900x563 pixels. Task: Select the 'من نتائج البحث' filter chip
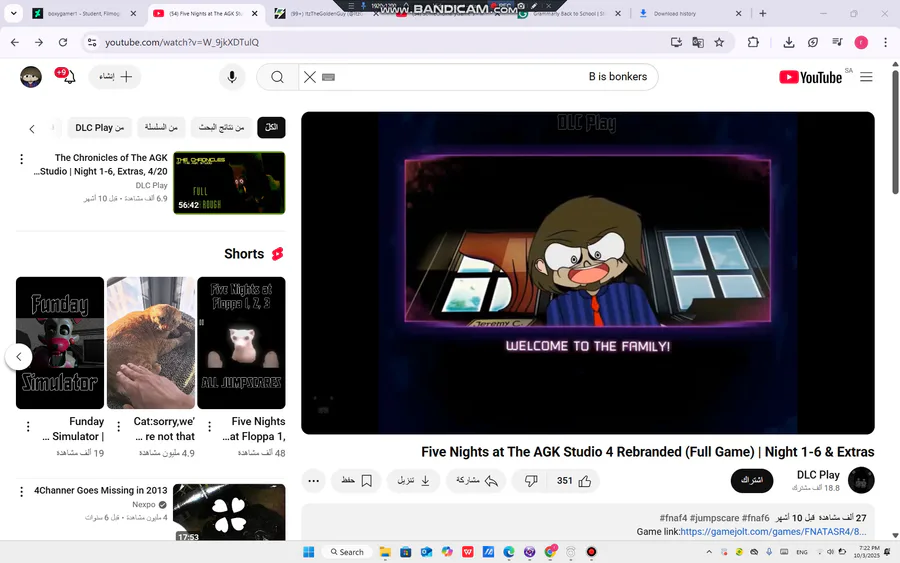pos(222,127)
